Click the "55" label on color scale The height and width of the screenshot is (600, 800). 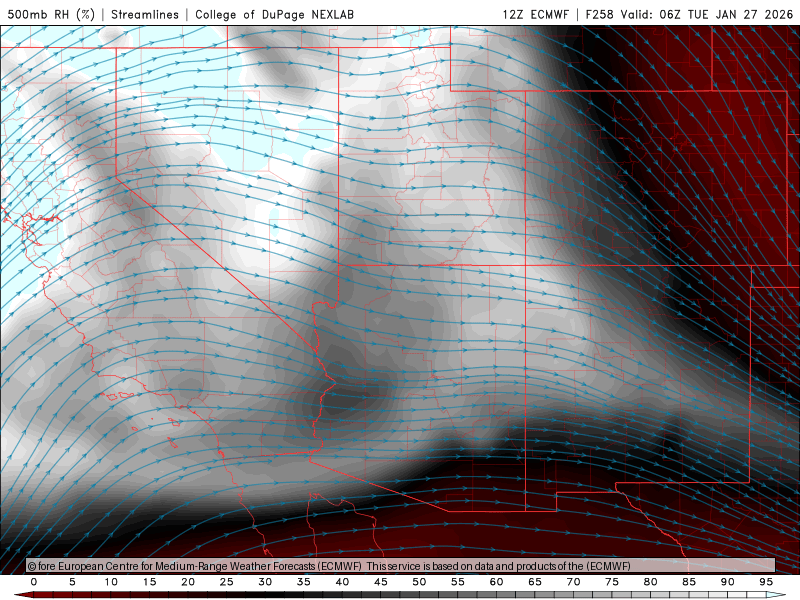(x=458, y=582)
